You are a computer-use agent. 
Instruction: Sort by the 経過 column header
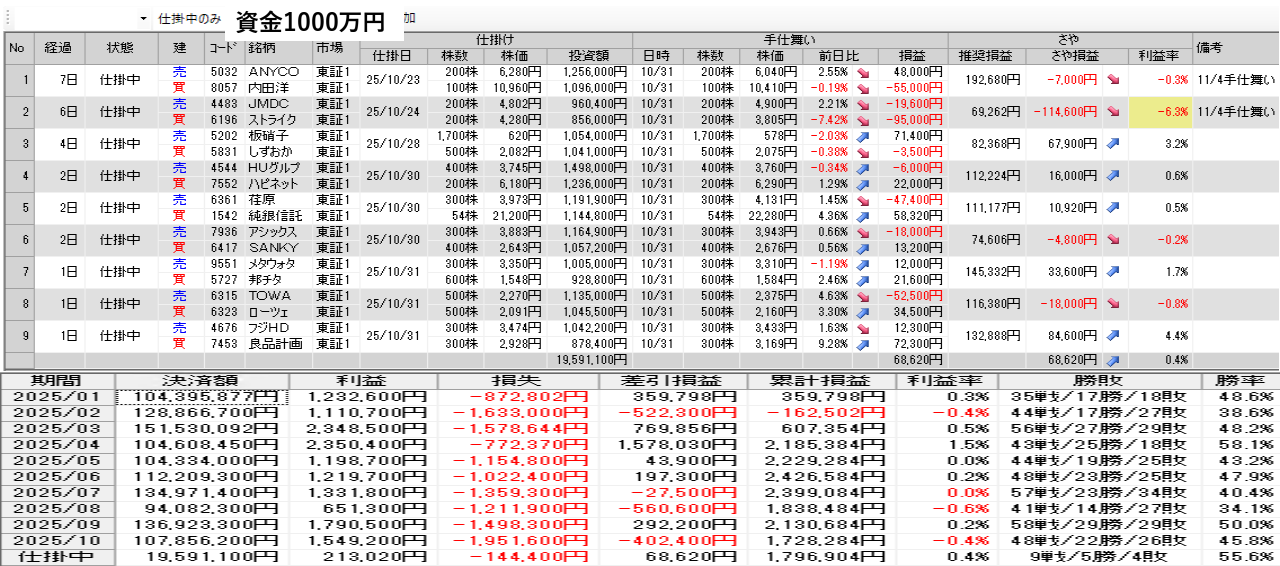pyautogui.click(x=59, y=47)
